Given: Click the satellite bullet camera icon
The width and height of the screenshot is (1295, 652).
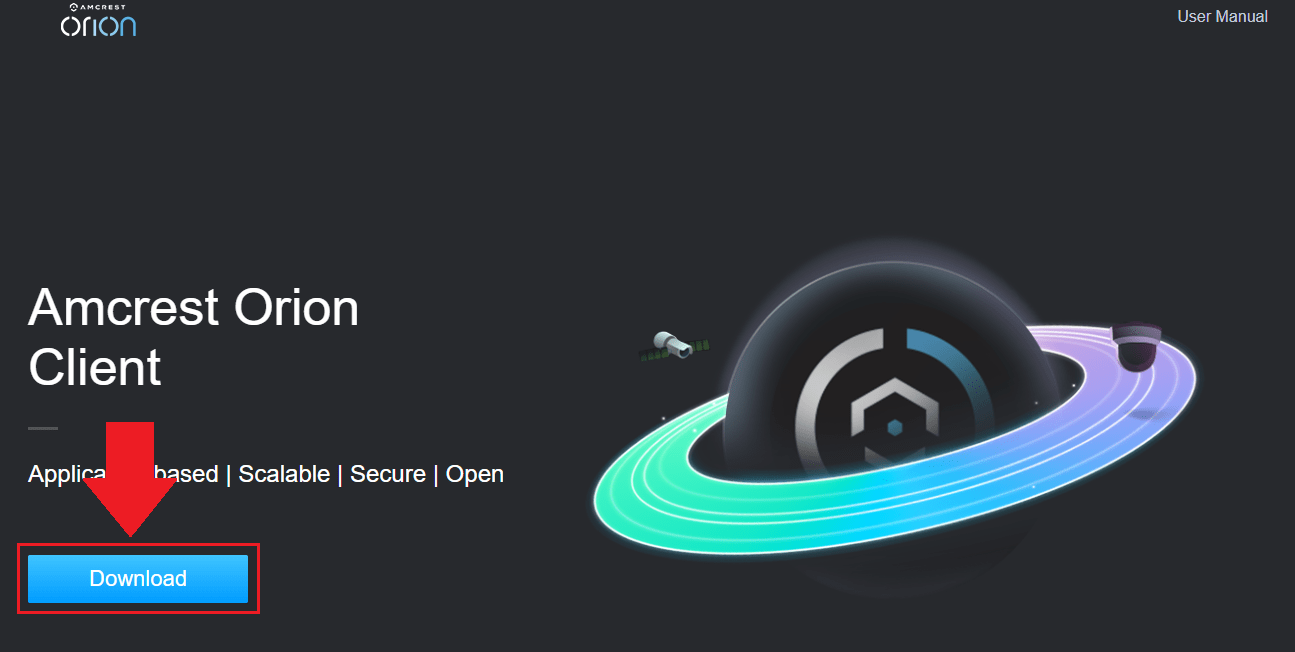Looking at the screenshot, I should pyautogui.click(x=675, y=347).
